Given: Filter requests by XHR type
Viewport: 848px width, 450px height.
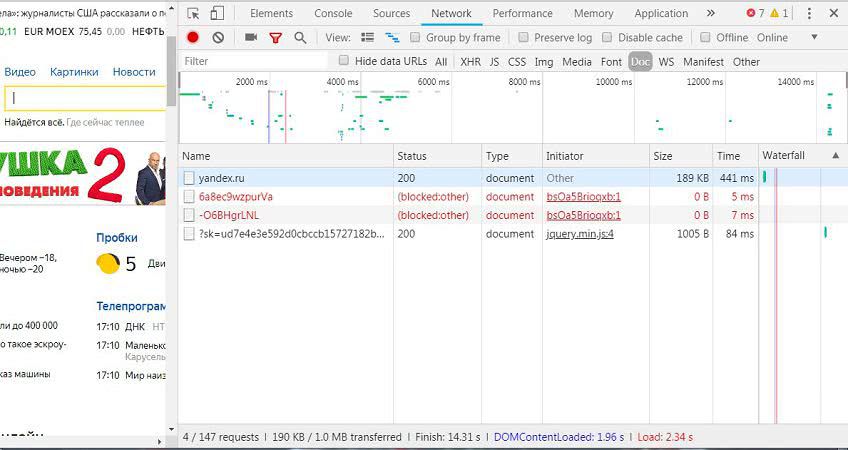Looking at the screenshot, I should [470, 61].
